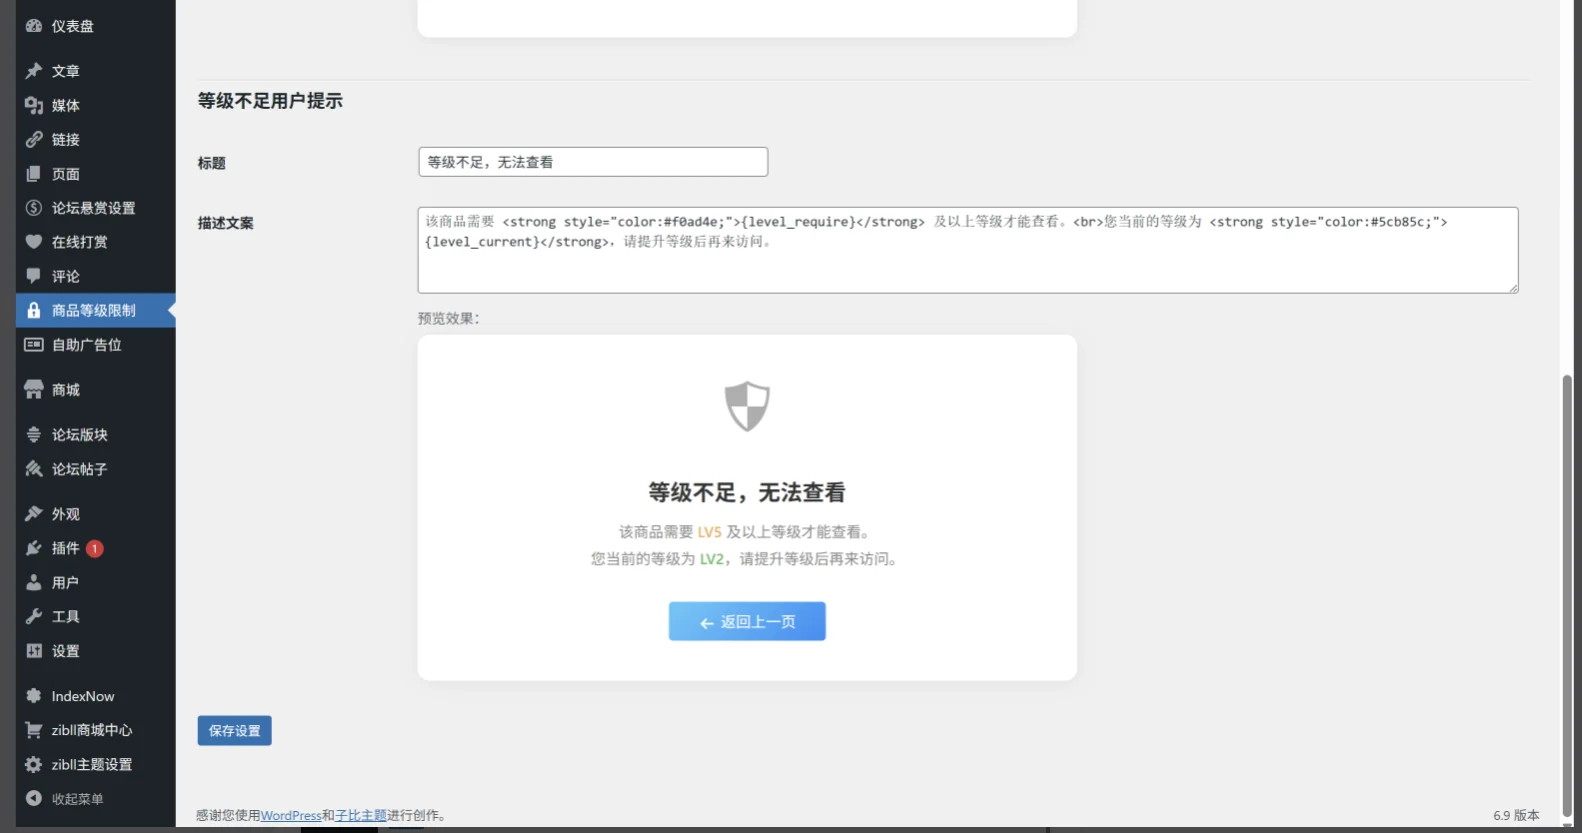Click the red plugin update count badge
Viewport: 1582px width, 833px height.
[95, 548]
